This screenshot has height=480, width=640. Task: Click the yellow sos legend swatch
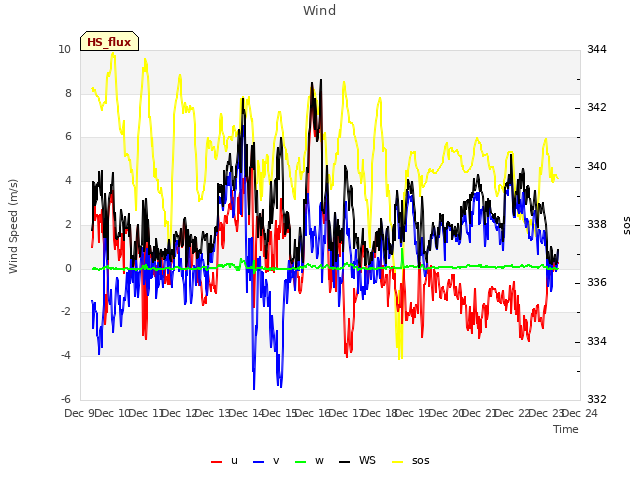[398, 462]
